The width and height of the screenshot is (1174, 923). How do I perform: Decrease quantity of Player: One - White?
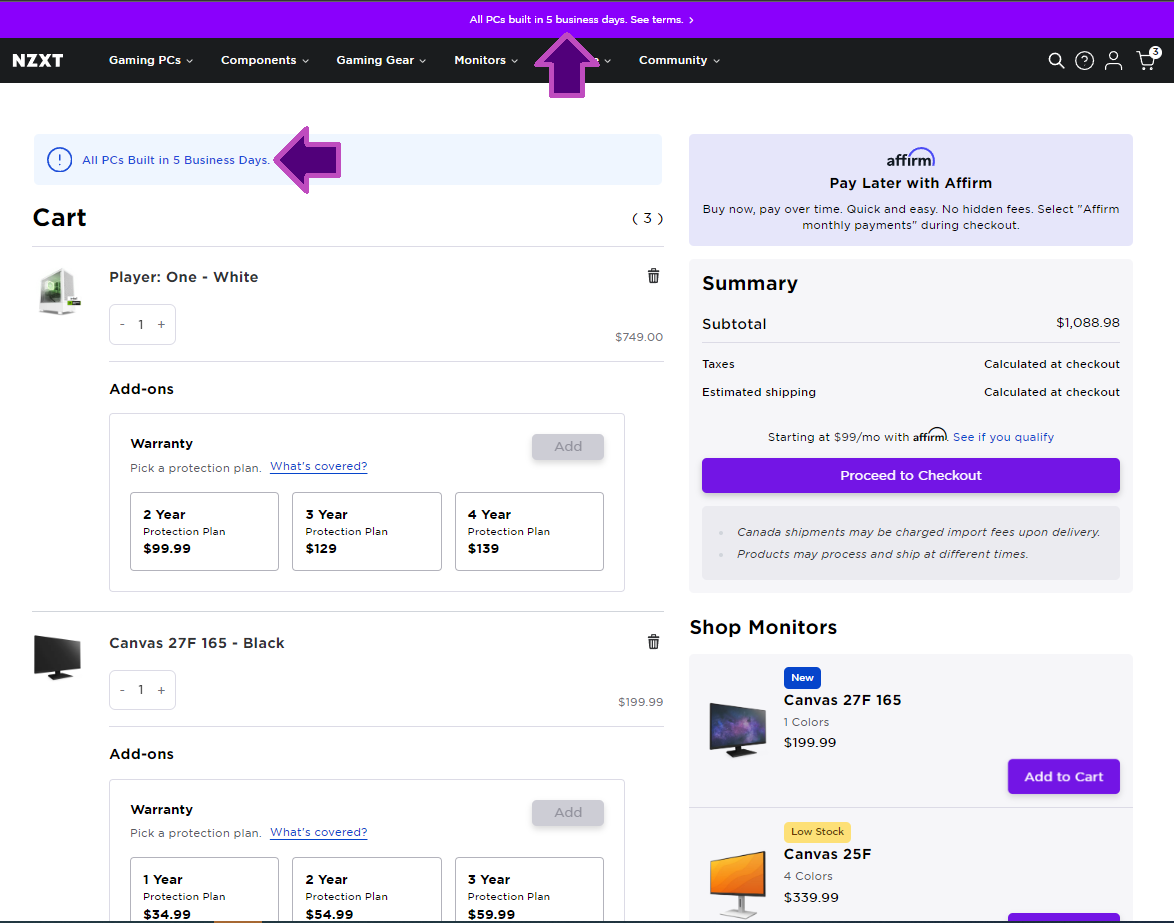[x=122, y=324]
